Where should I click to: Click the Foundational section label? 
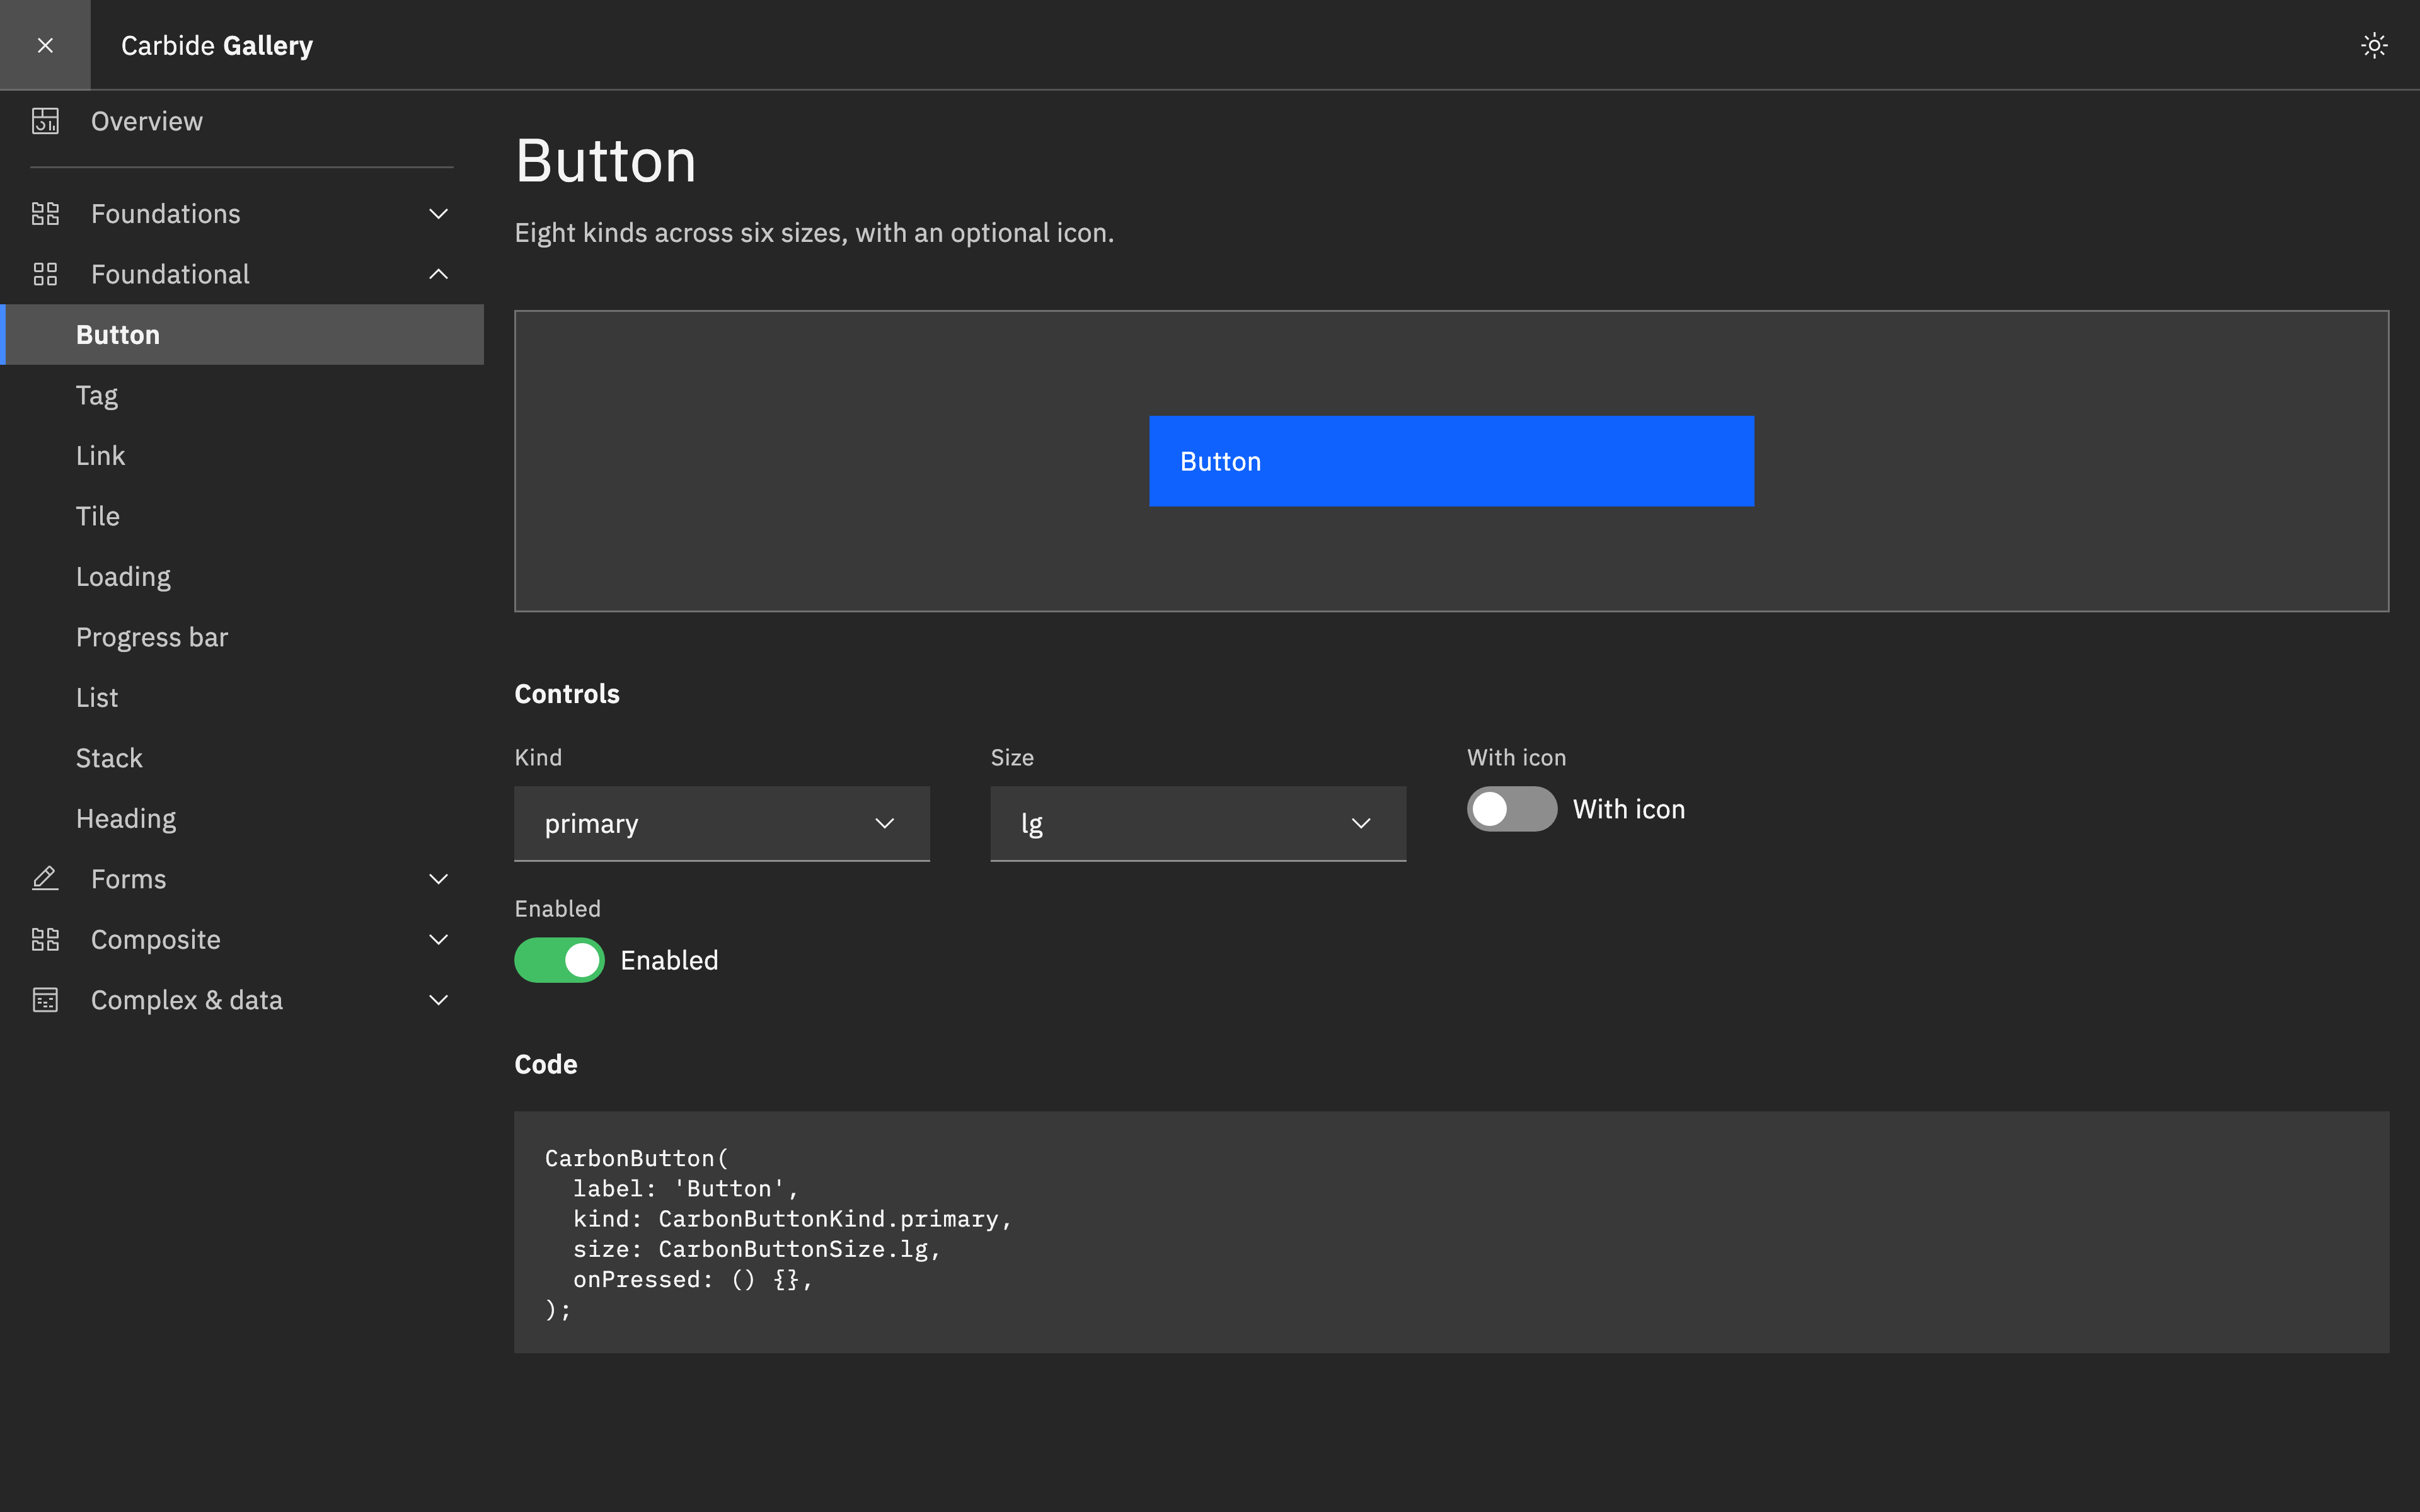[x=170, y=274]
